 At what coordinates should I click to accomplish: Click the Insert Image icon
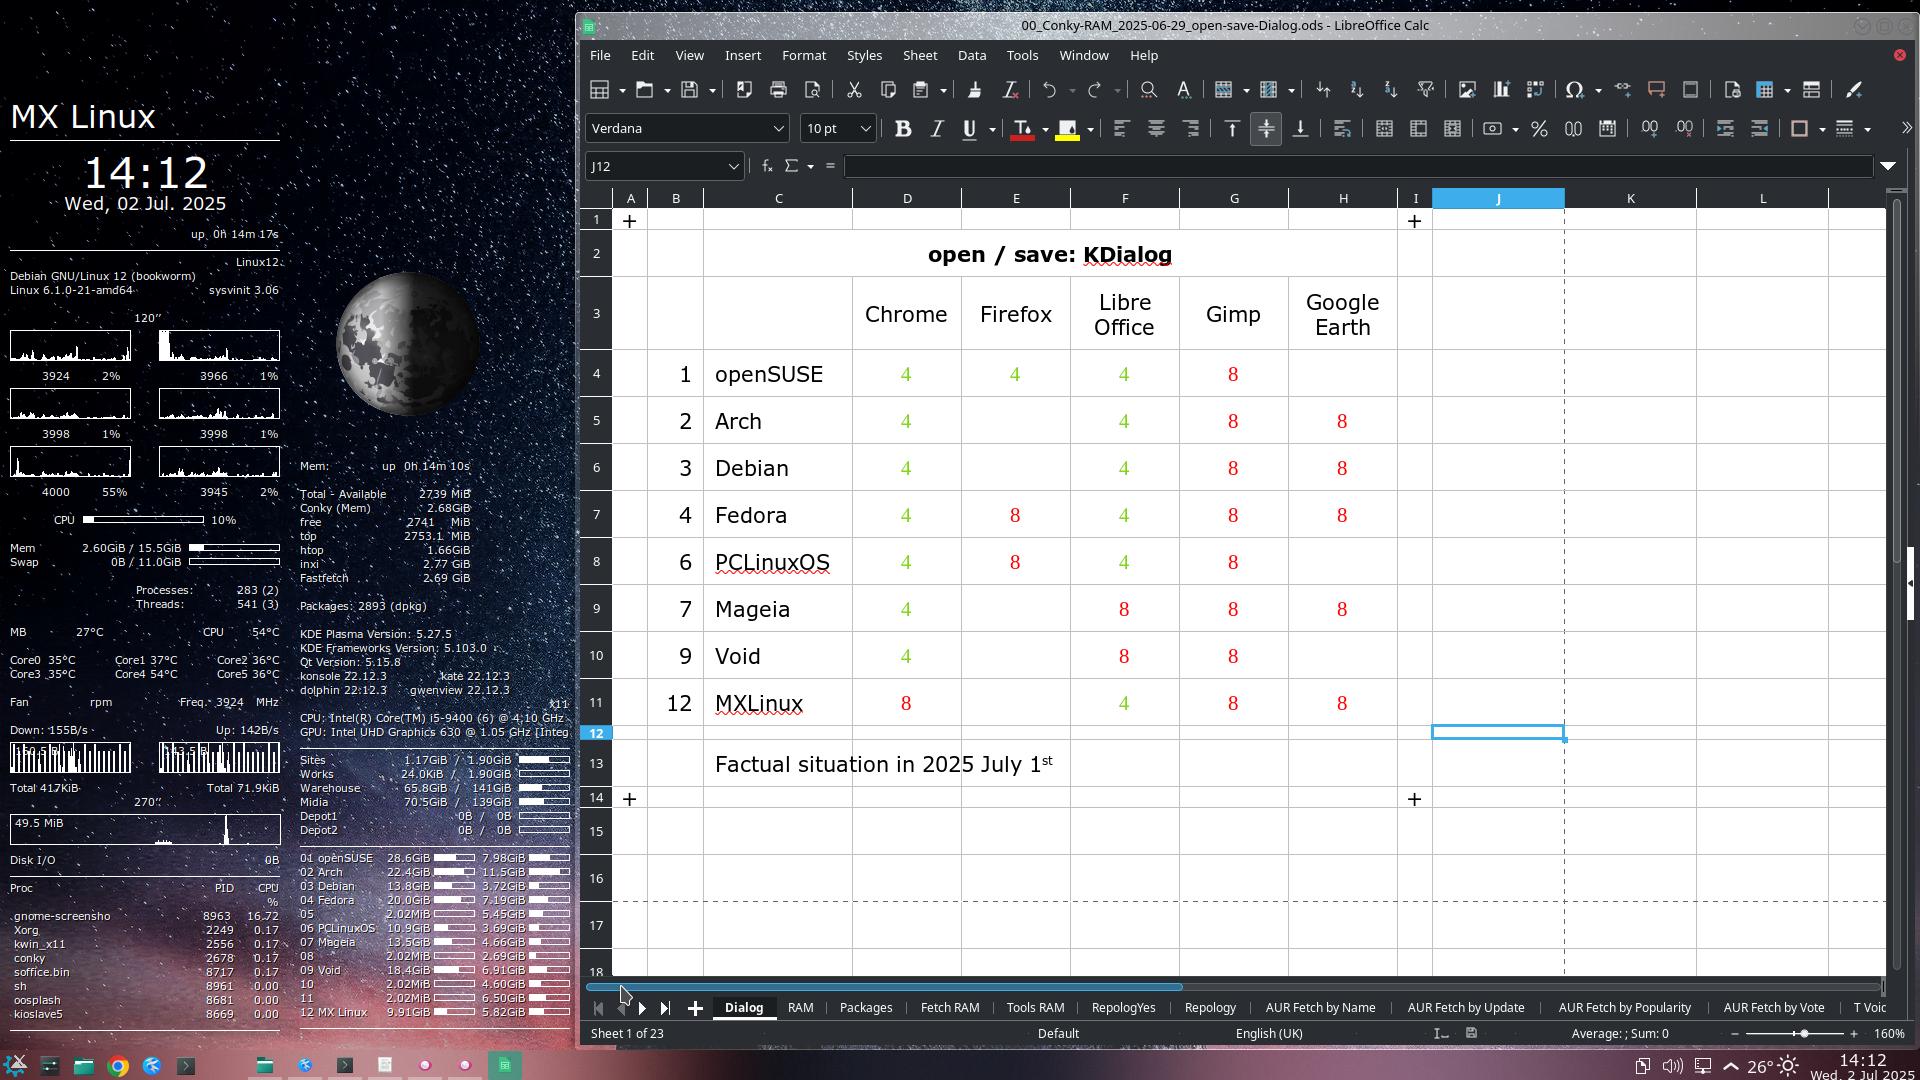1467,90
